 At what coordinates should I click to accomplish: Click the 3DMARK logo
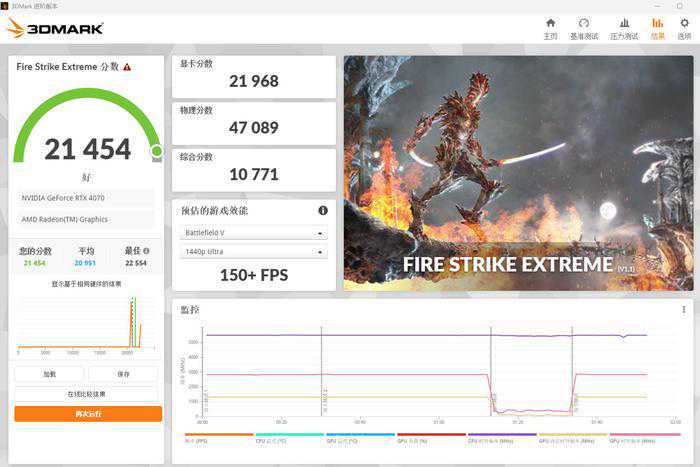55,28
